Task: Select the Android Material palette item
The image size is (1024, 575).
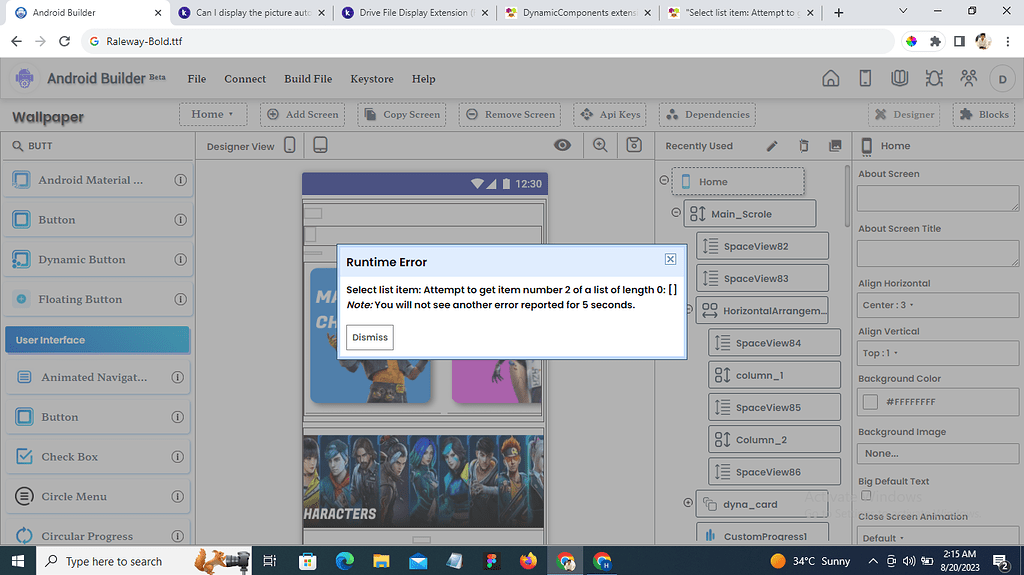Action: 98,180
